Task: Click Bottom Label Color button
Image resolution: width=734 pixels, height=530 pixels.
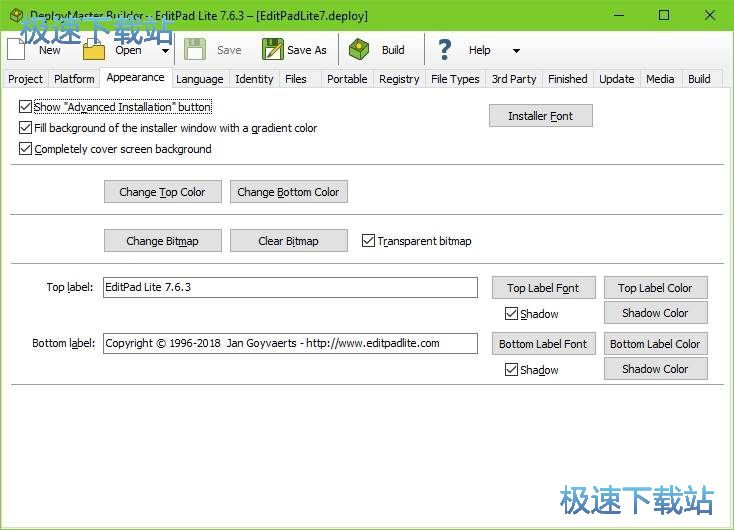Action: [655, 344]
